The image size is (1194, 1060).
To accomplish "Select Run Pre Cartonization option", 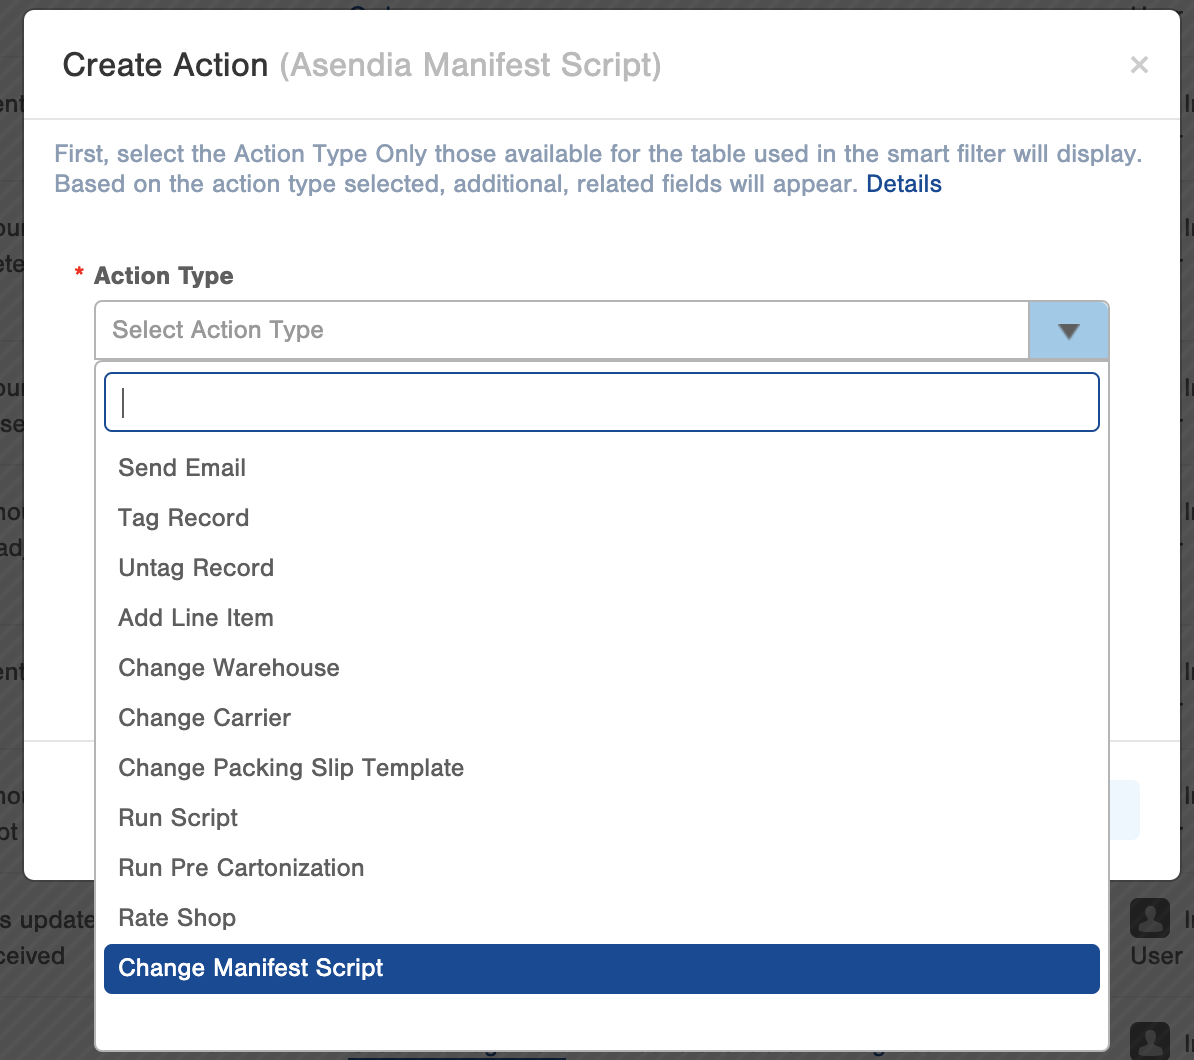I will 602,868.
